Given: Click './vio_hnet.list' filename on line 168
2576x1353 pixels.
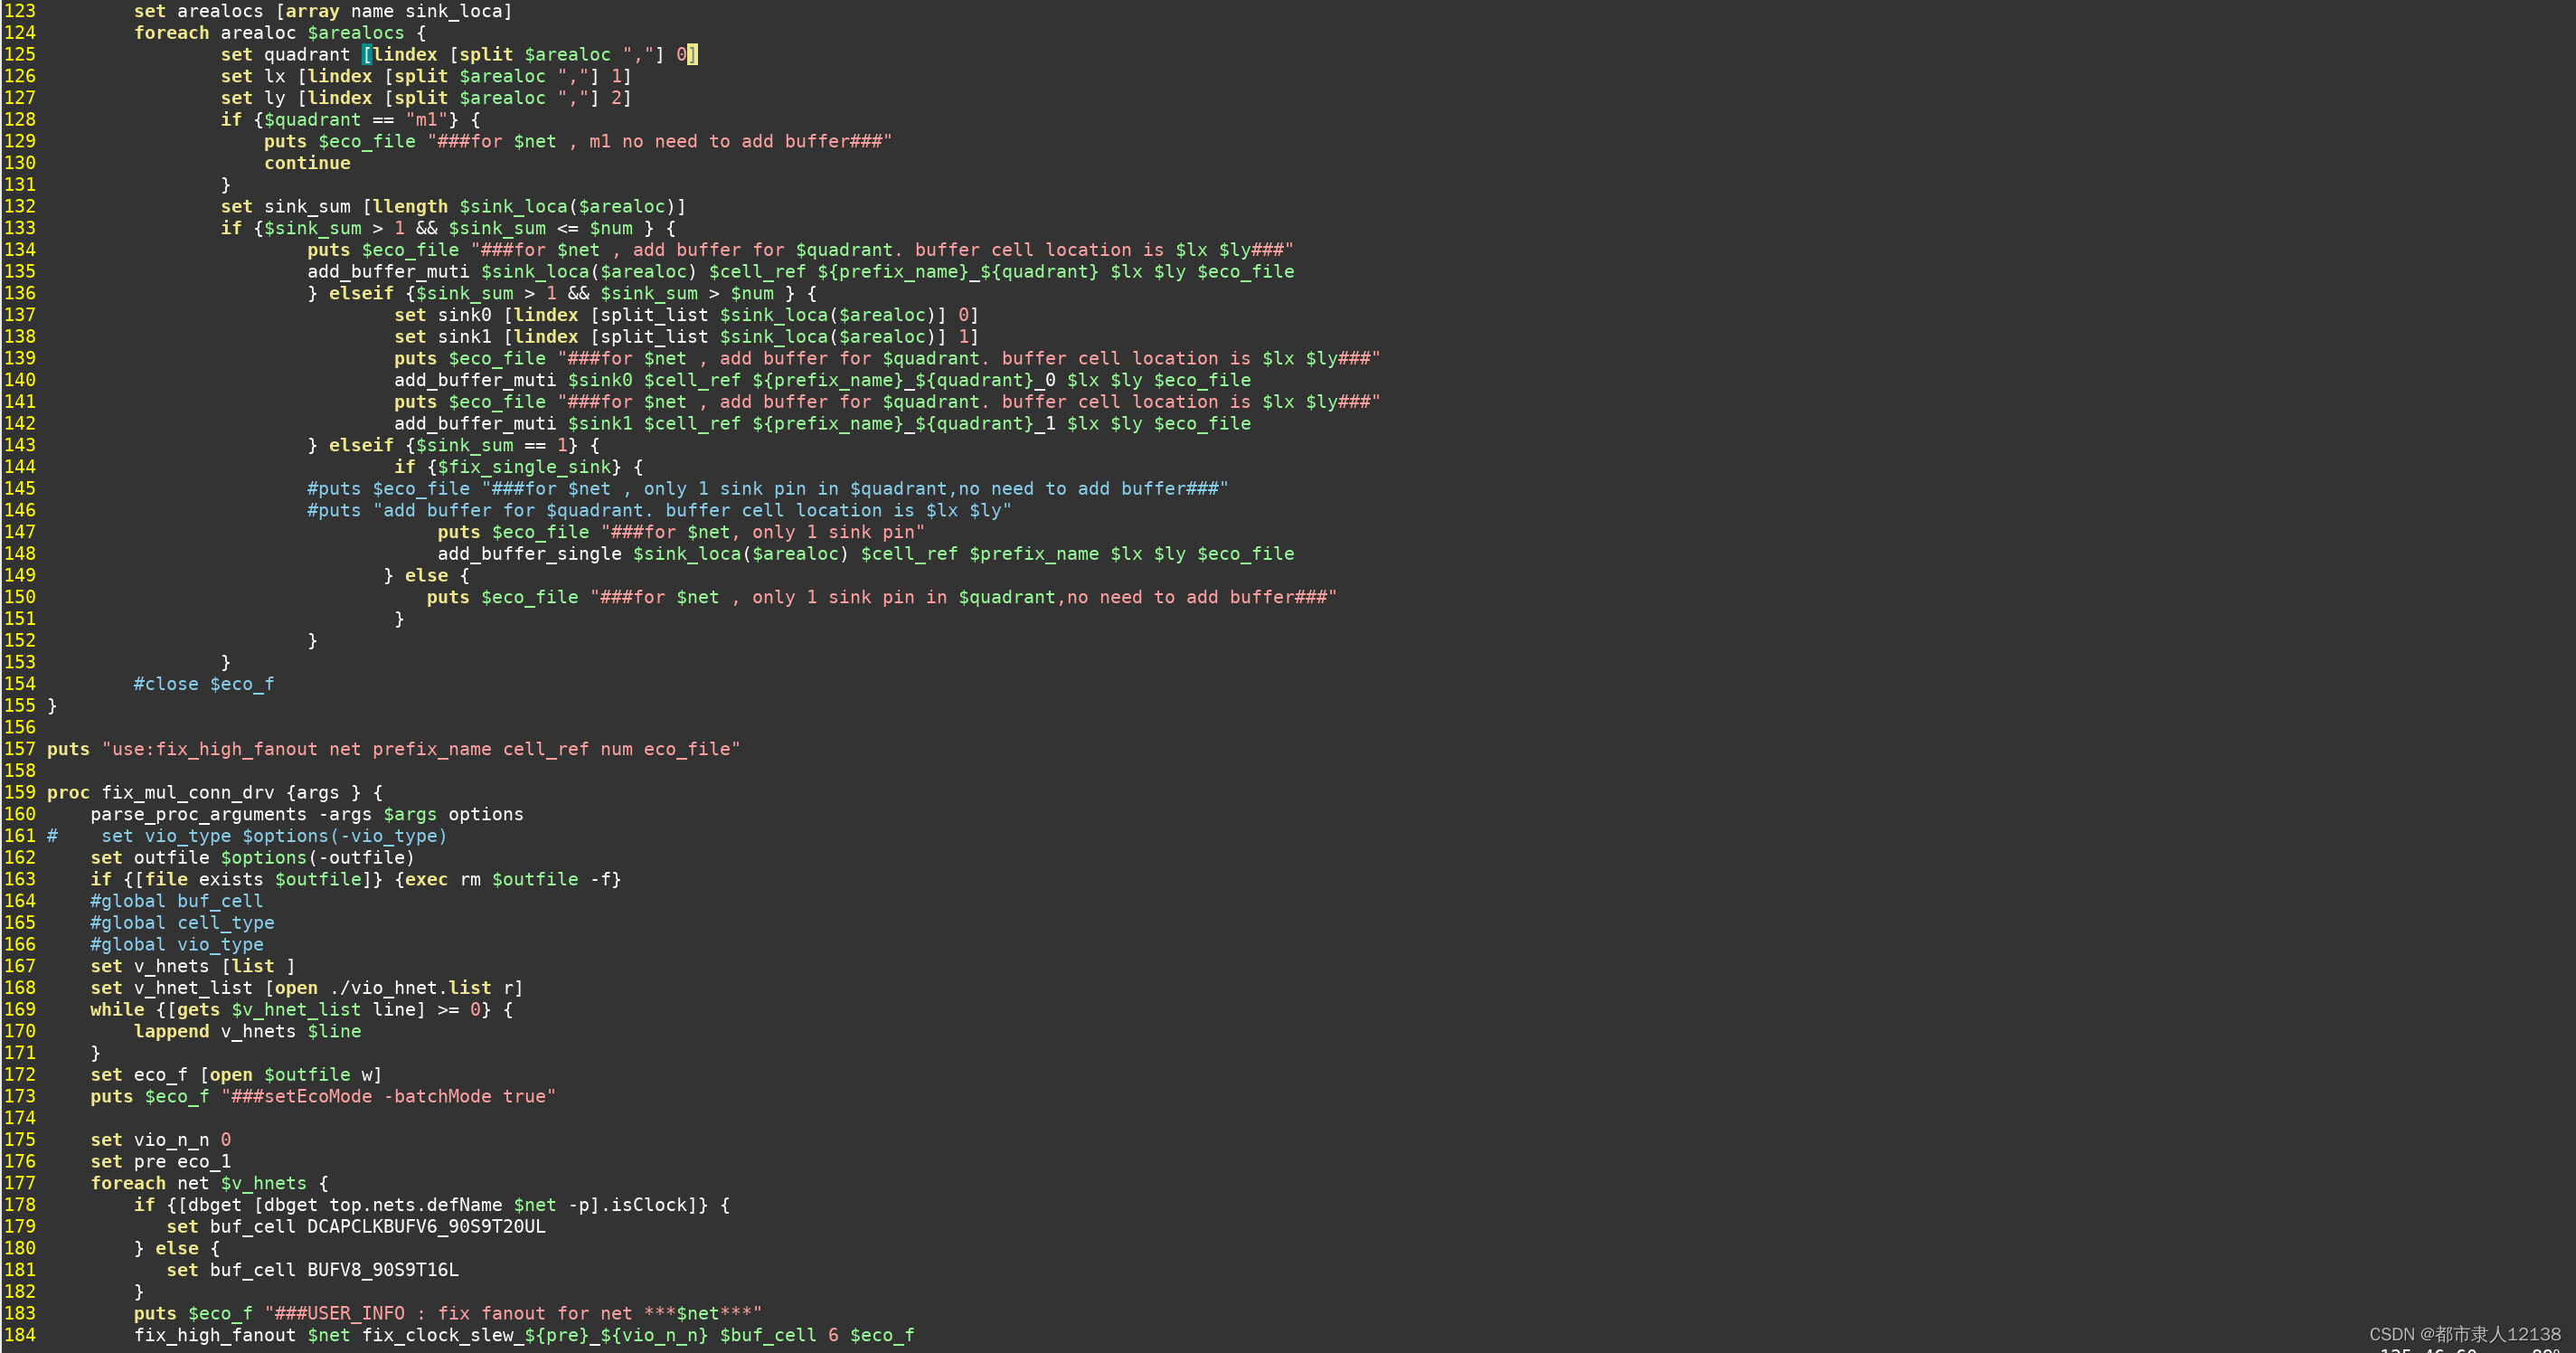Looking at the screenshot, I should point(410,988).
